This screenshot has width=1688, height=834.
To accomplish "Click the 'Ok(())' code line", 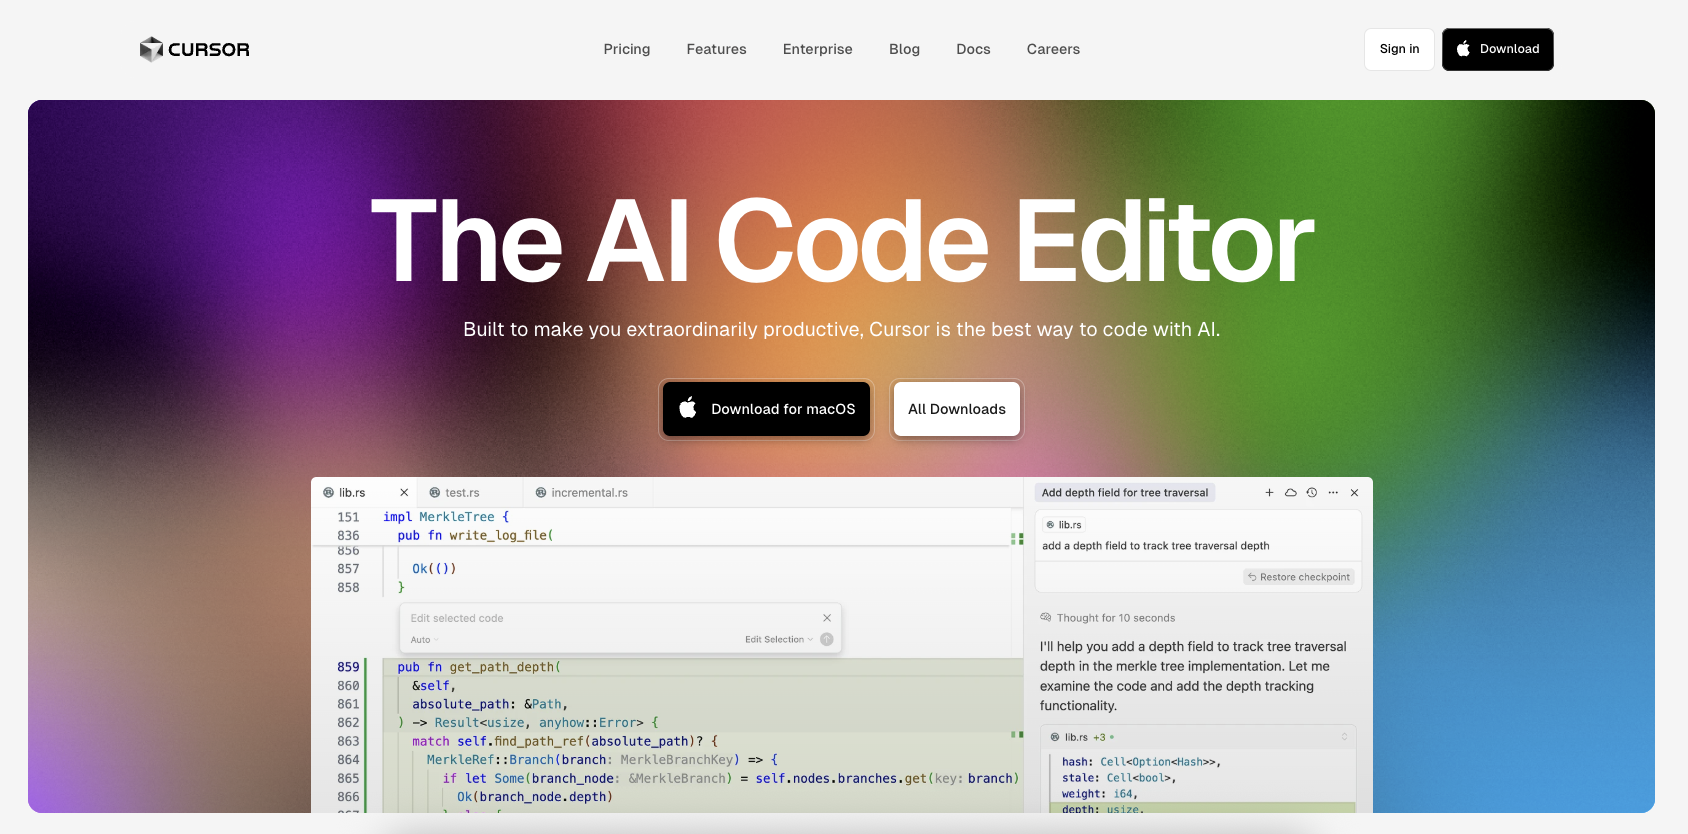I will tap(434, 569).
